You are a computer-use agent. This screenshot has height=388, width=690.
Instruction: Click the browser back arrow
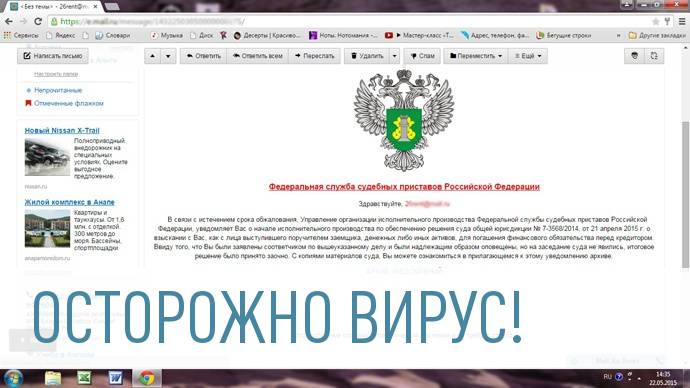pos(9,21)
